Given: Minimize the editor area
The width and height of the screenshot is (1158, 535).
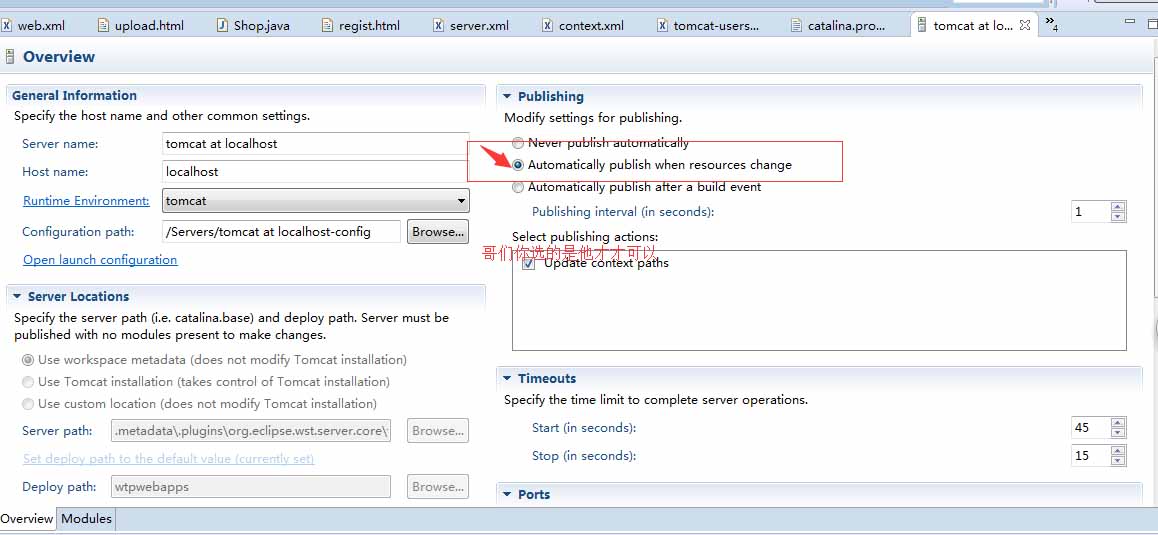Looking at the screenshot, I should (1130, 23).
